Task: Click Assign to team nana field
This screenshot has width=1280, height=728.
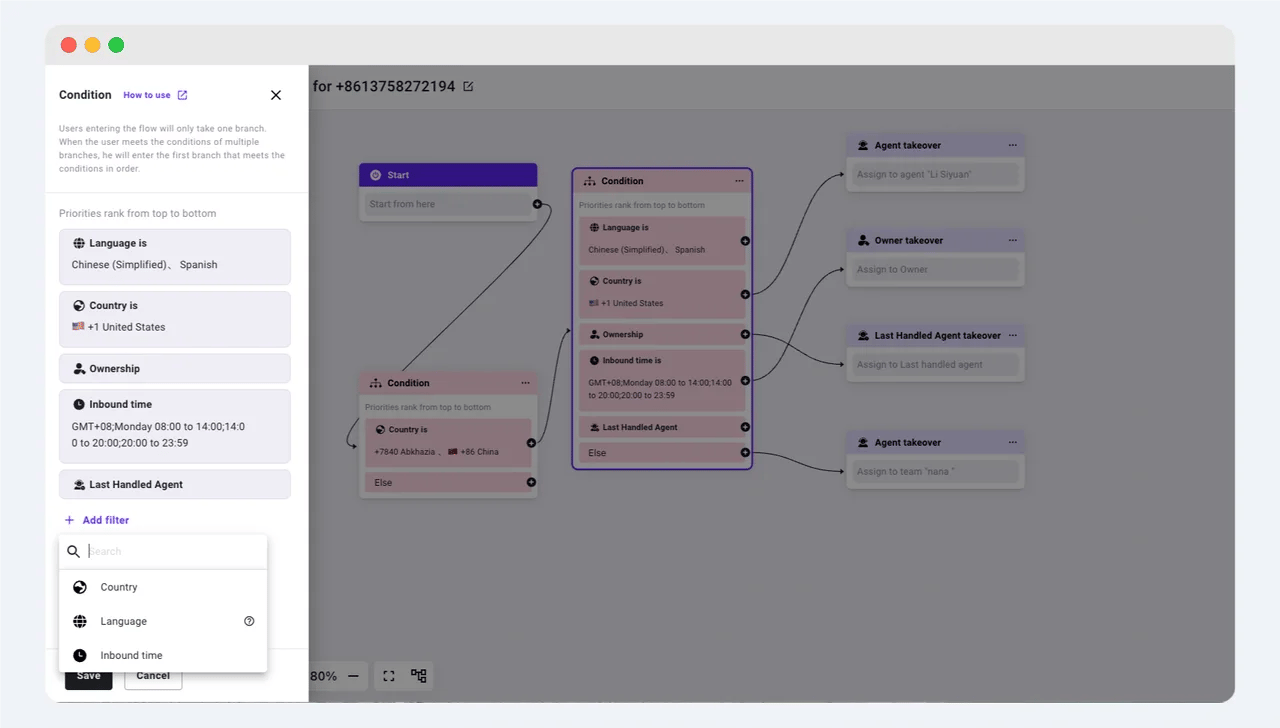Action: (x=935, y=471)
